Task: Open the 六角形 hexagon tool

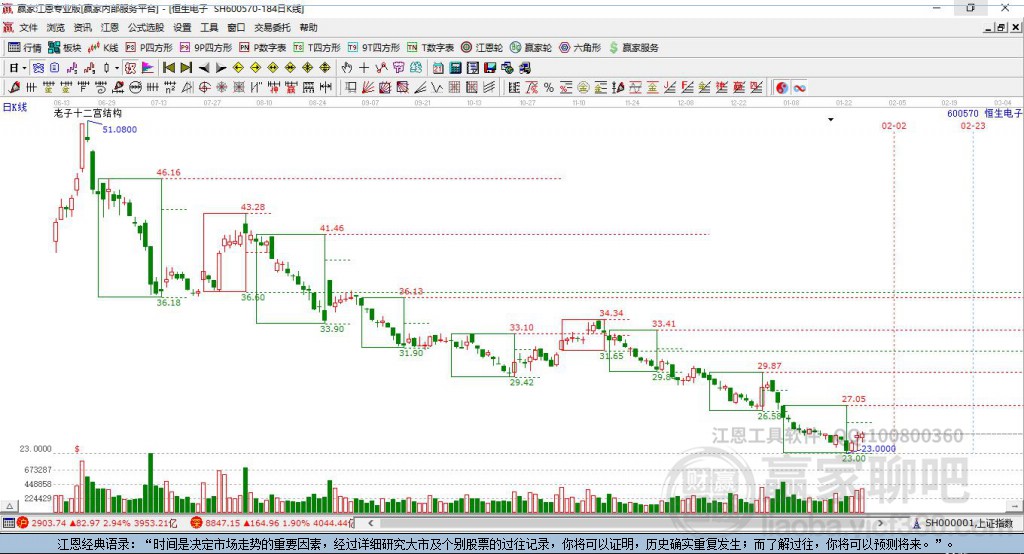Action: [x=580, y=48]
